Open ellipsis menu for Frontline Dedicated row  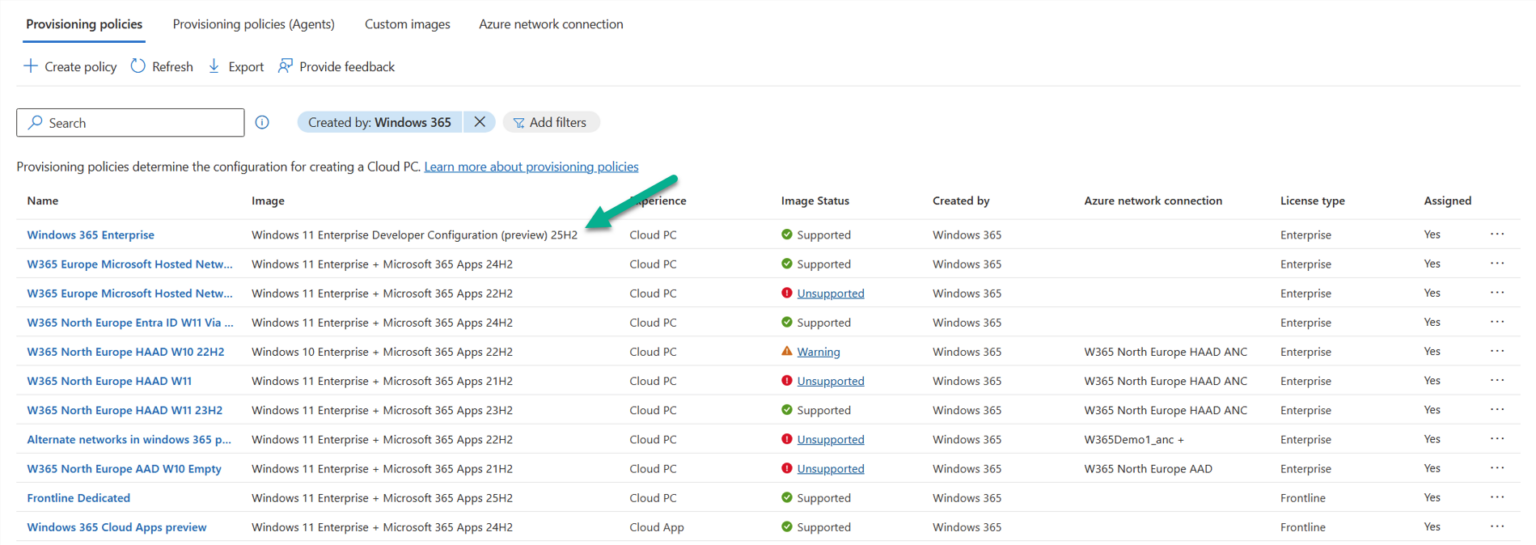tap(1497, 497)
